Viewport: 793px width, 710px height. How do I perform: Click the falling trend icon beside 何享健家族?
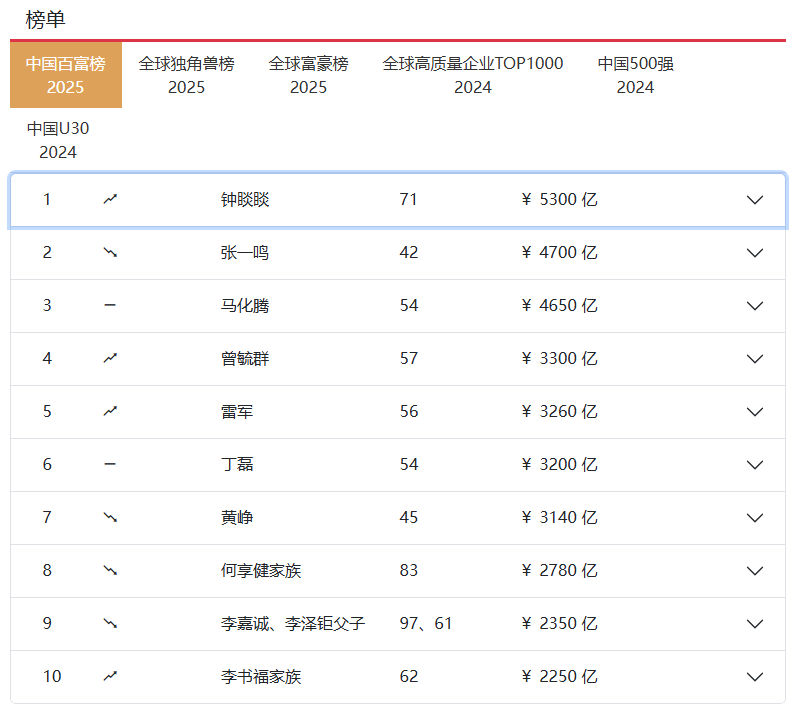110,571
